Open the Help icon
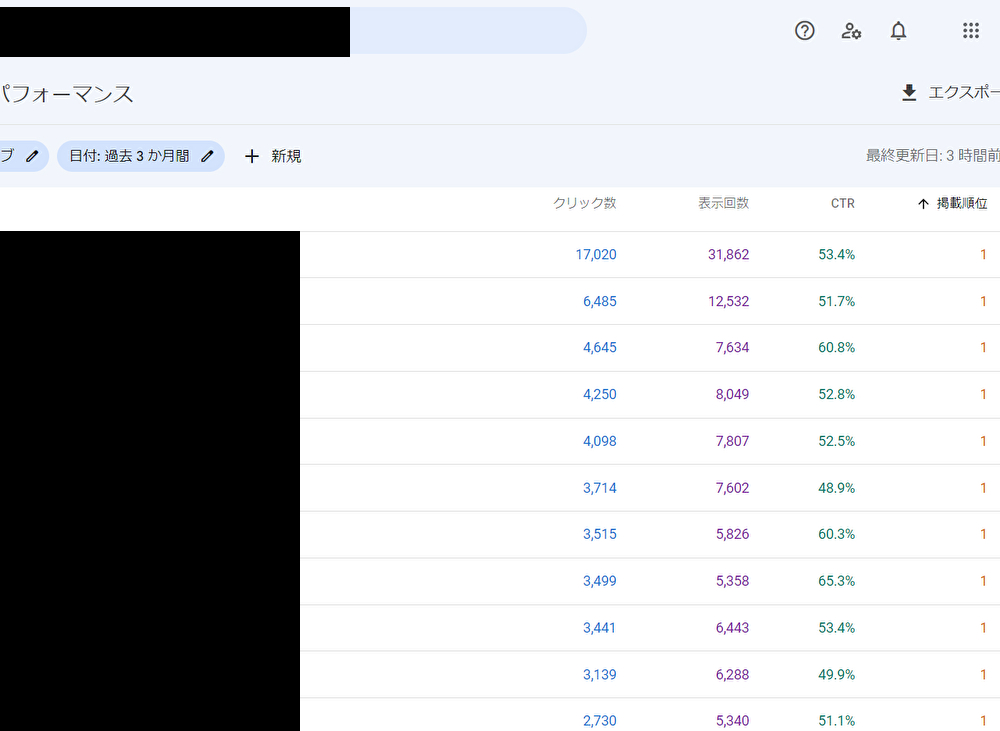This screenshot has width=1000, height=731. pos(805,31)
